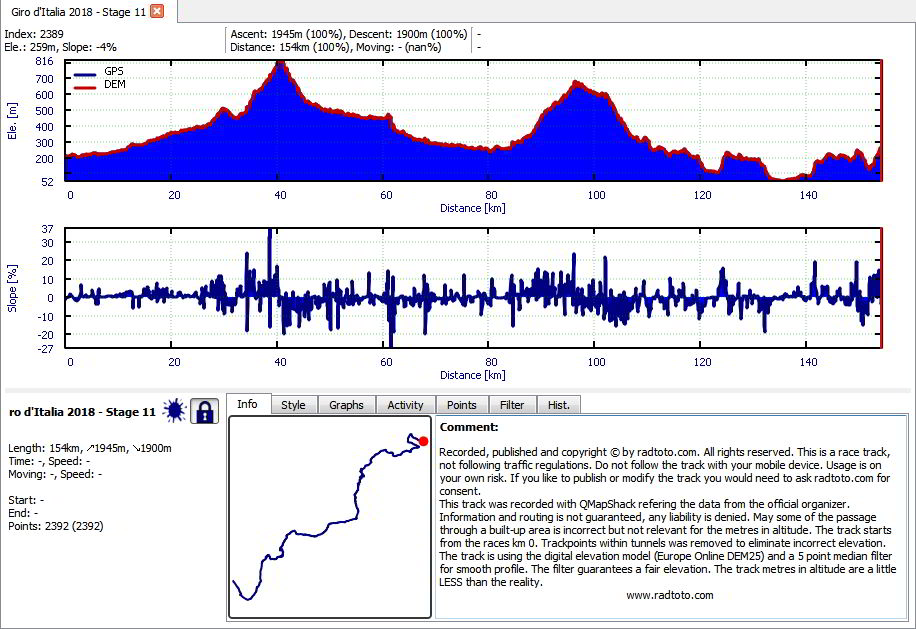
Task: Click the red end-point marker on the map
Action: point(424,441)
